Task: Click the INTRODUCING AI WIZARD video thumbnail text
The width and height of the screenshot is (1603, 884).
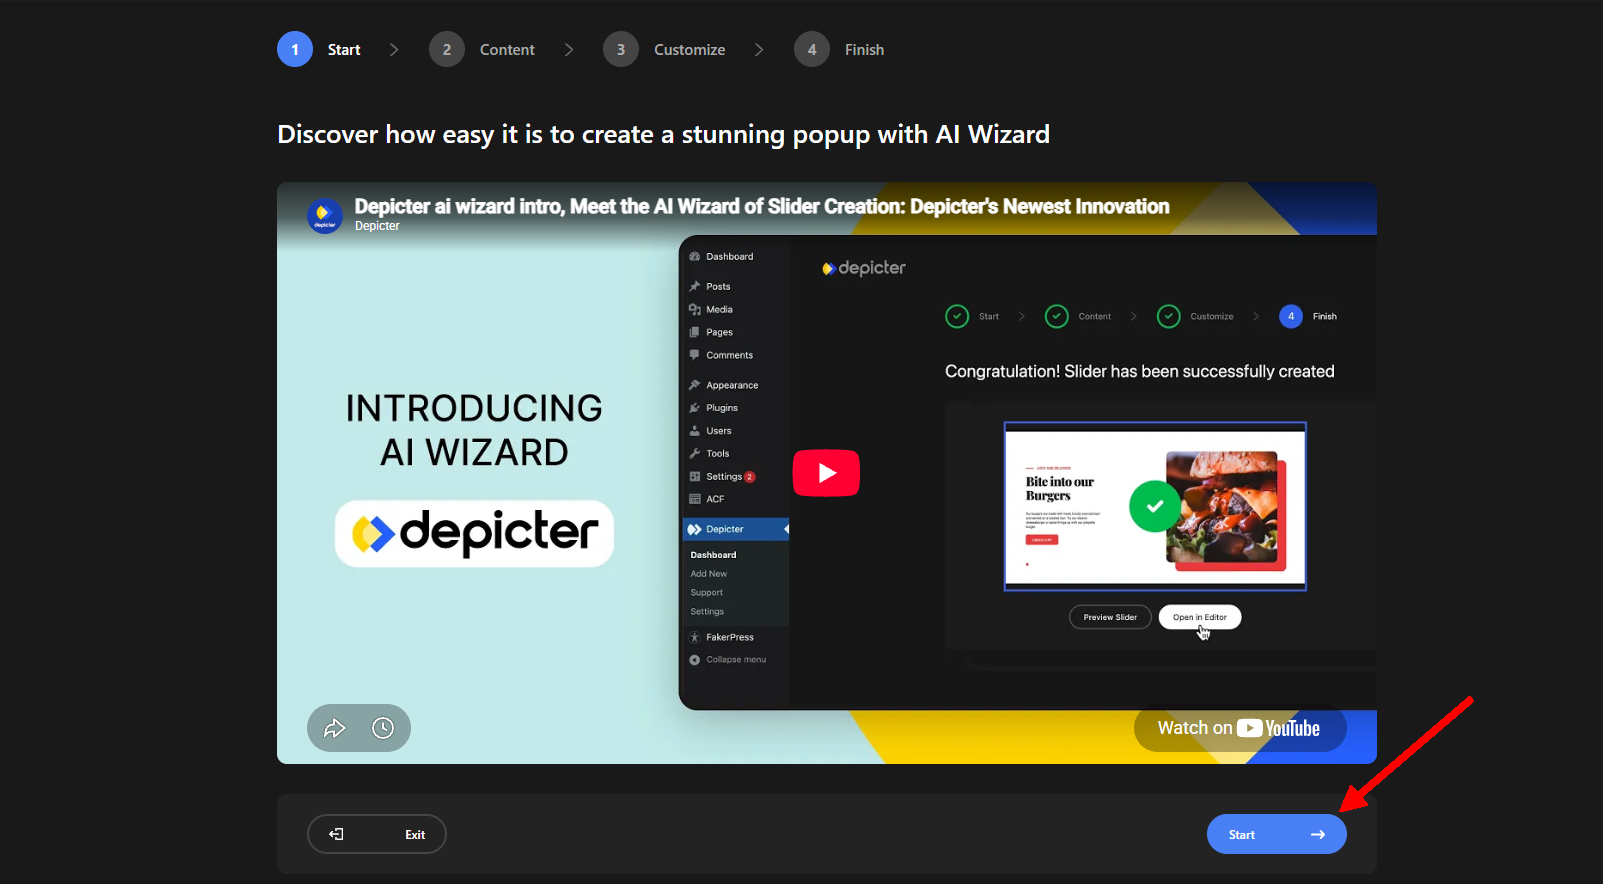Action: click(474, 430)
